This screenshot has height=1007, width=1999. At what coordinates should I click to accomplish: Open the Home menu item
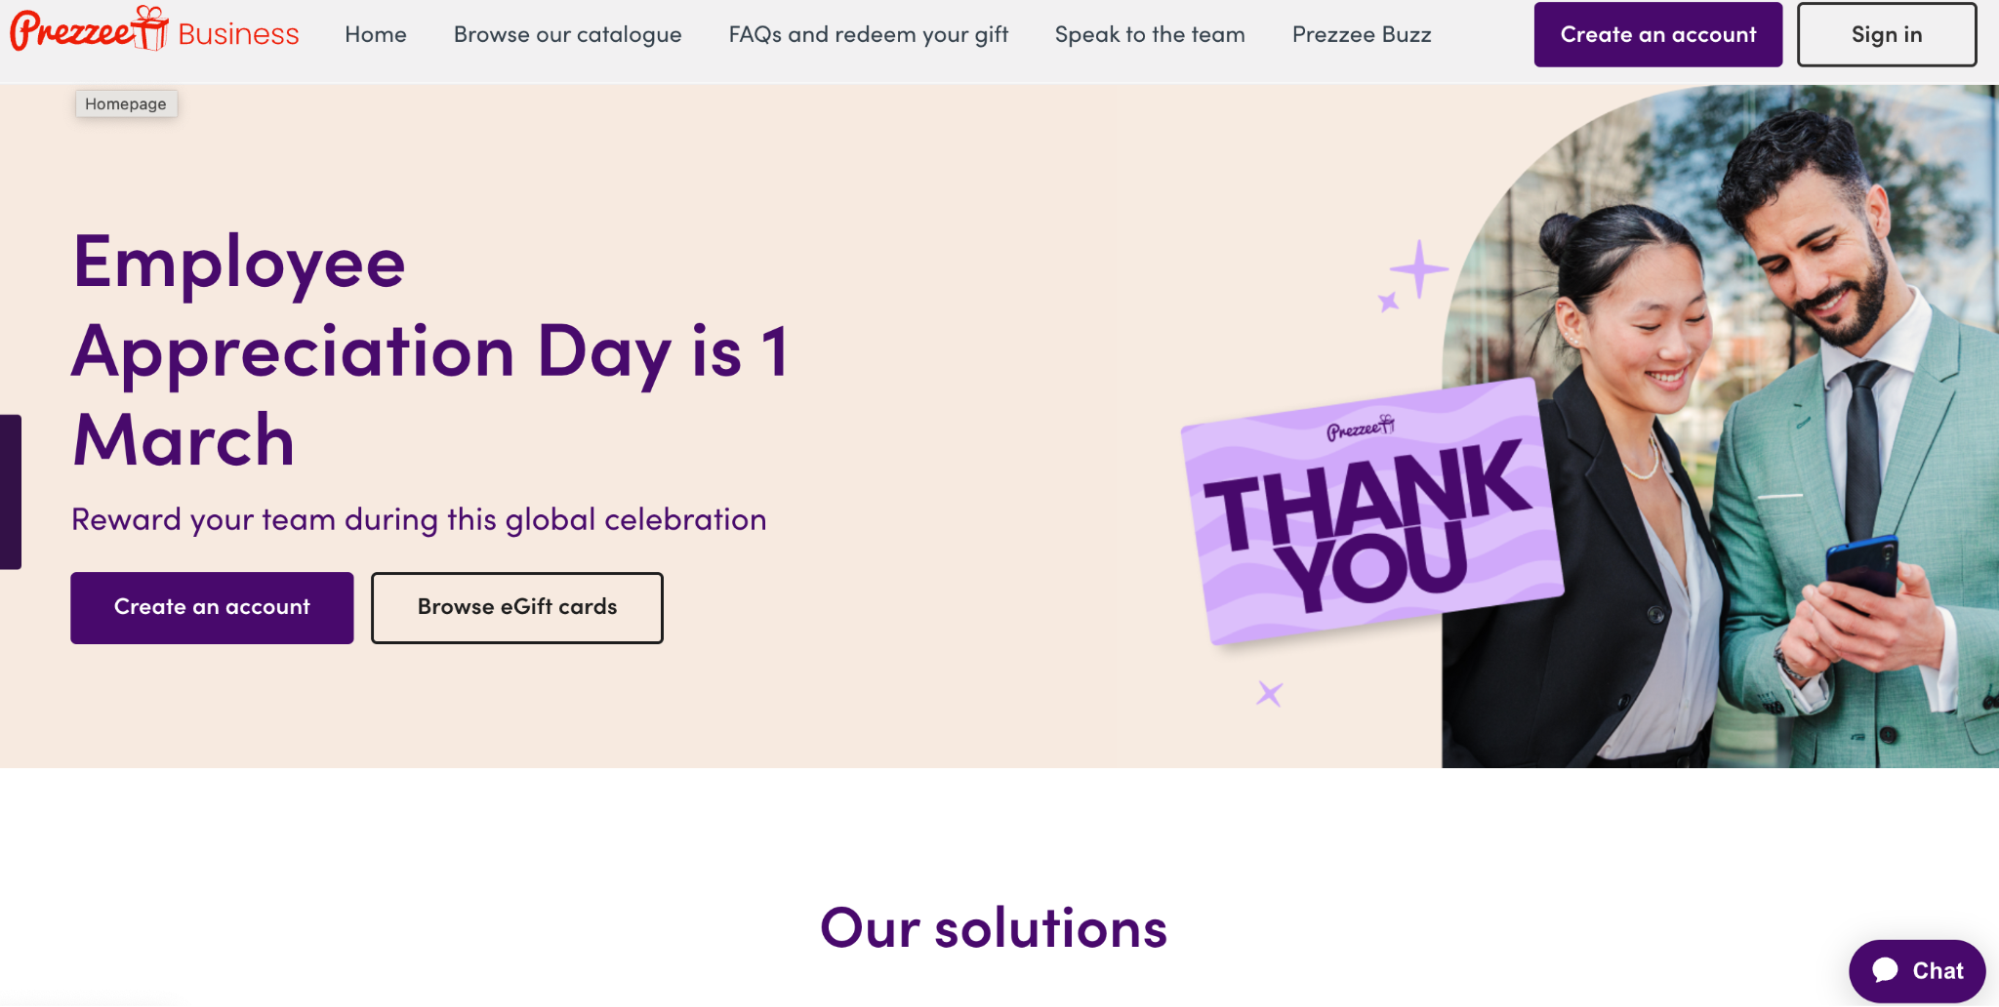coord(376,35)
